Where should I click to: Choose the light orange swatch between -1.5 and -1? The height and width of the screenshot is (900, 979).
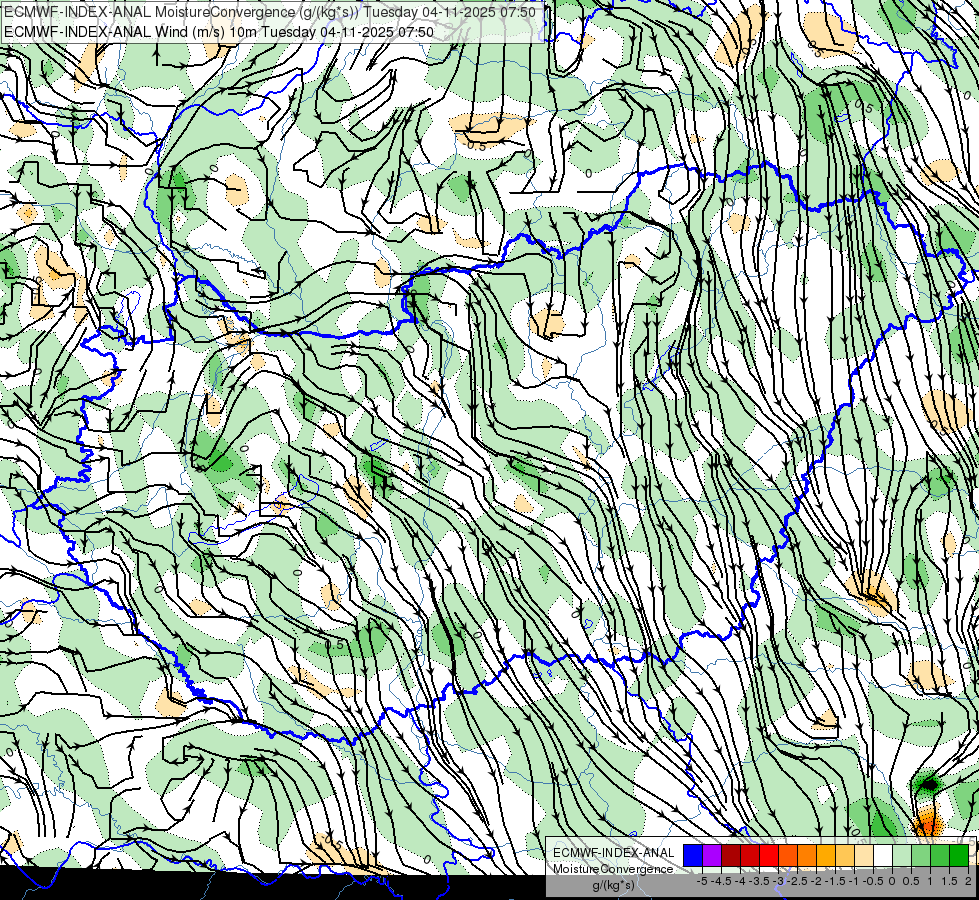click(x=845, y=855)
